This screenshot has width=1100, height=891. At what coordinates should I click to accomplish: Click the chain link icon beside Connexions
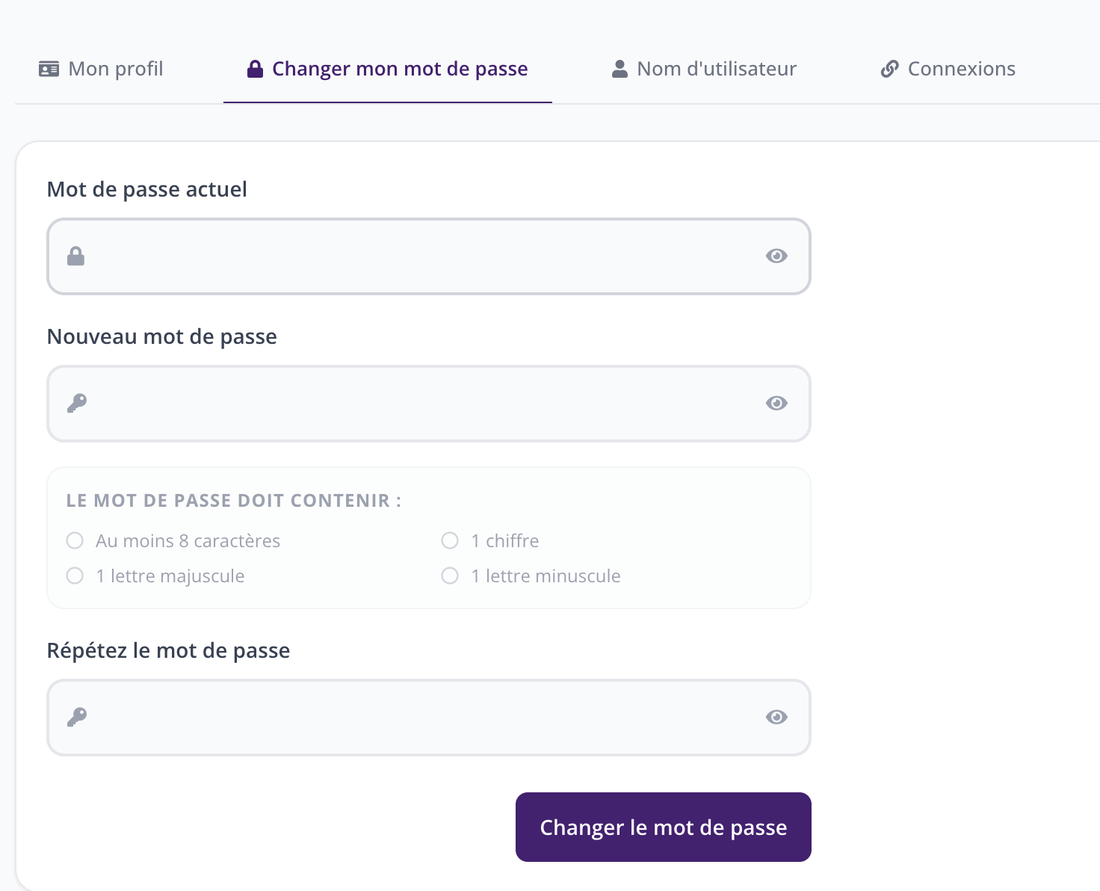coord(890,69)
